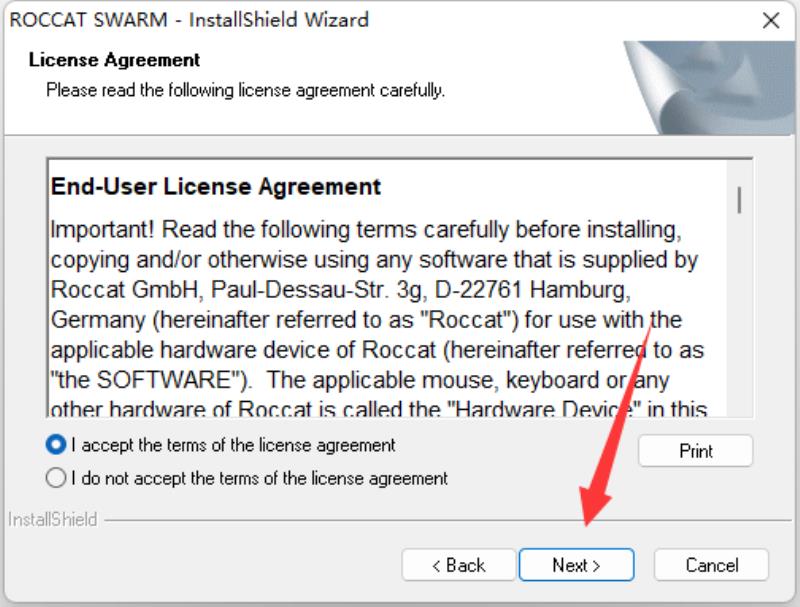Image resolution: width=800 pixels, height=607 pixels.
Task: Click the curled page banner graphic
Action: pos(710,88)
